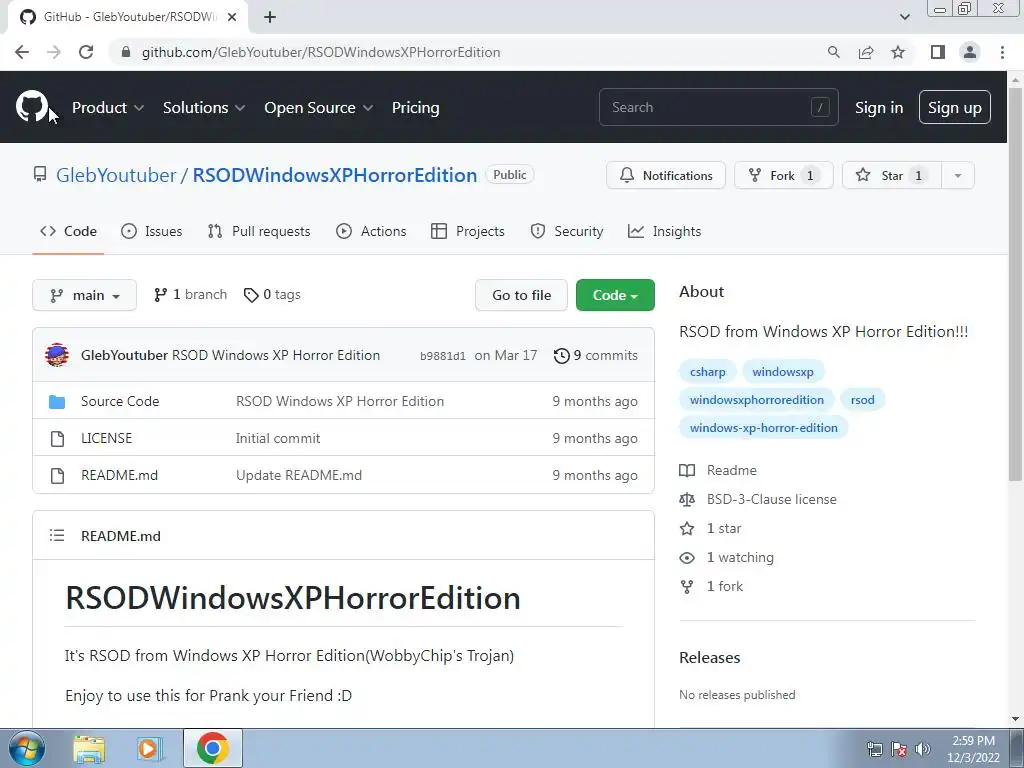Open the main branch dropdown
1024x768 pixels.
[x=84, y=295]
